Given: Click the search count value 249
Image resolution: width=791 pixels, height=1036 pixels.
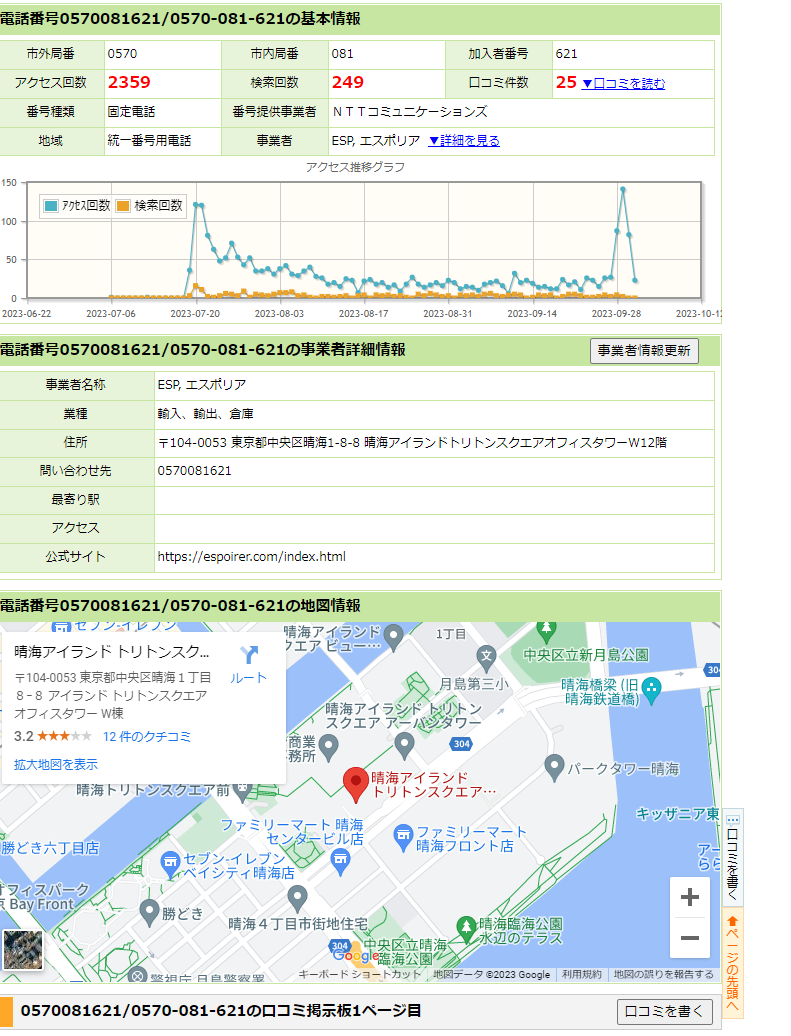Looking at the screenshot, I should click(348, 83).
